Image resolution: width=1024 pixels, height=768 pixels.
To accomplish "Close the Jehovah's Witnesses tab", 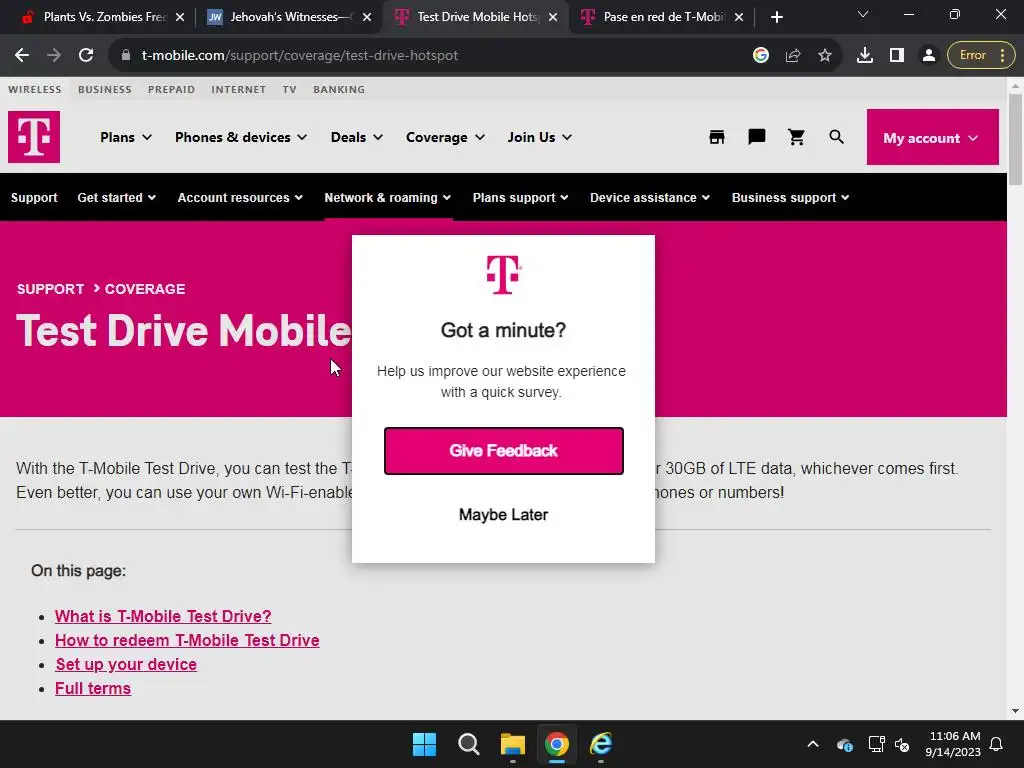I will tap(366, 17).
